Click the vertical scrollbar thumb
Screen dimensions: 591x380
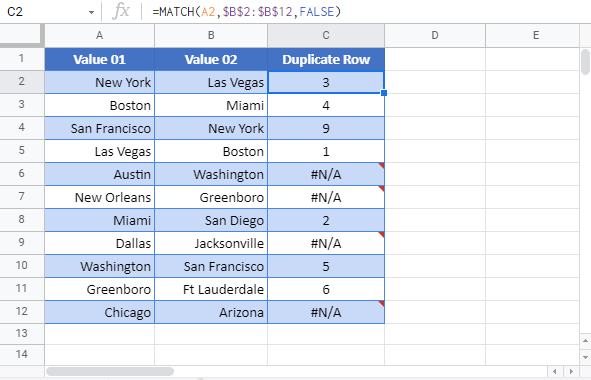coord(585,61)
